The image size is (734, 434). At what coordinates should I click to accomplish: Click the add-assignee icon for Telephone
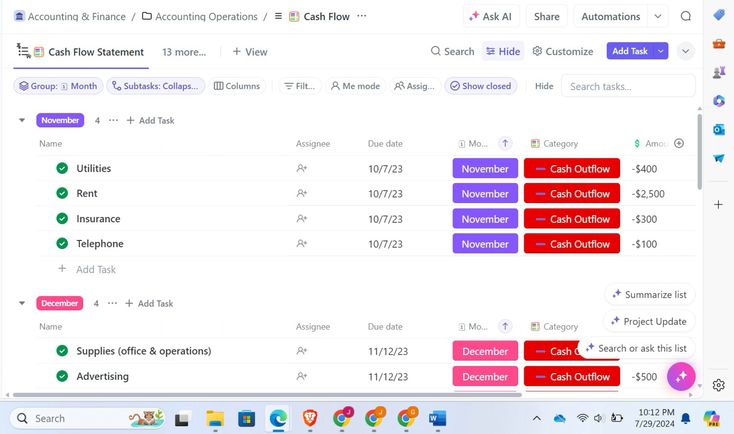pos(302,243)
